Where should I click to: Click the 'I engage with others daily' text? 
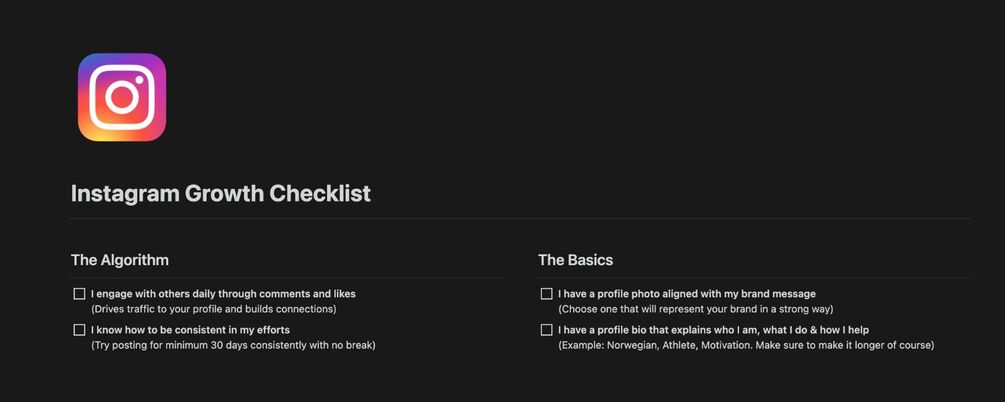(223, 294)
